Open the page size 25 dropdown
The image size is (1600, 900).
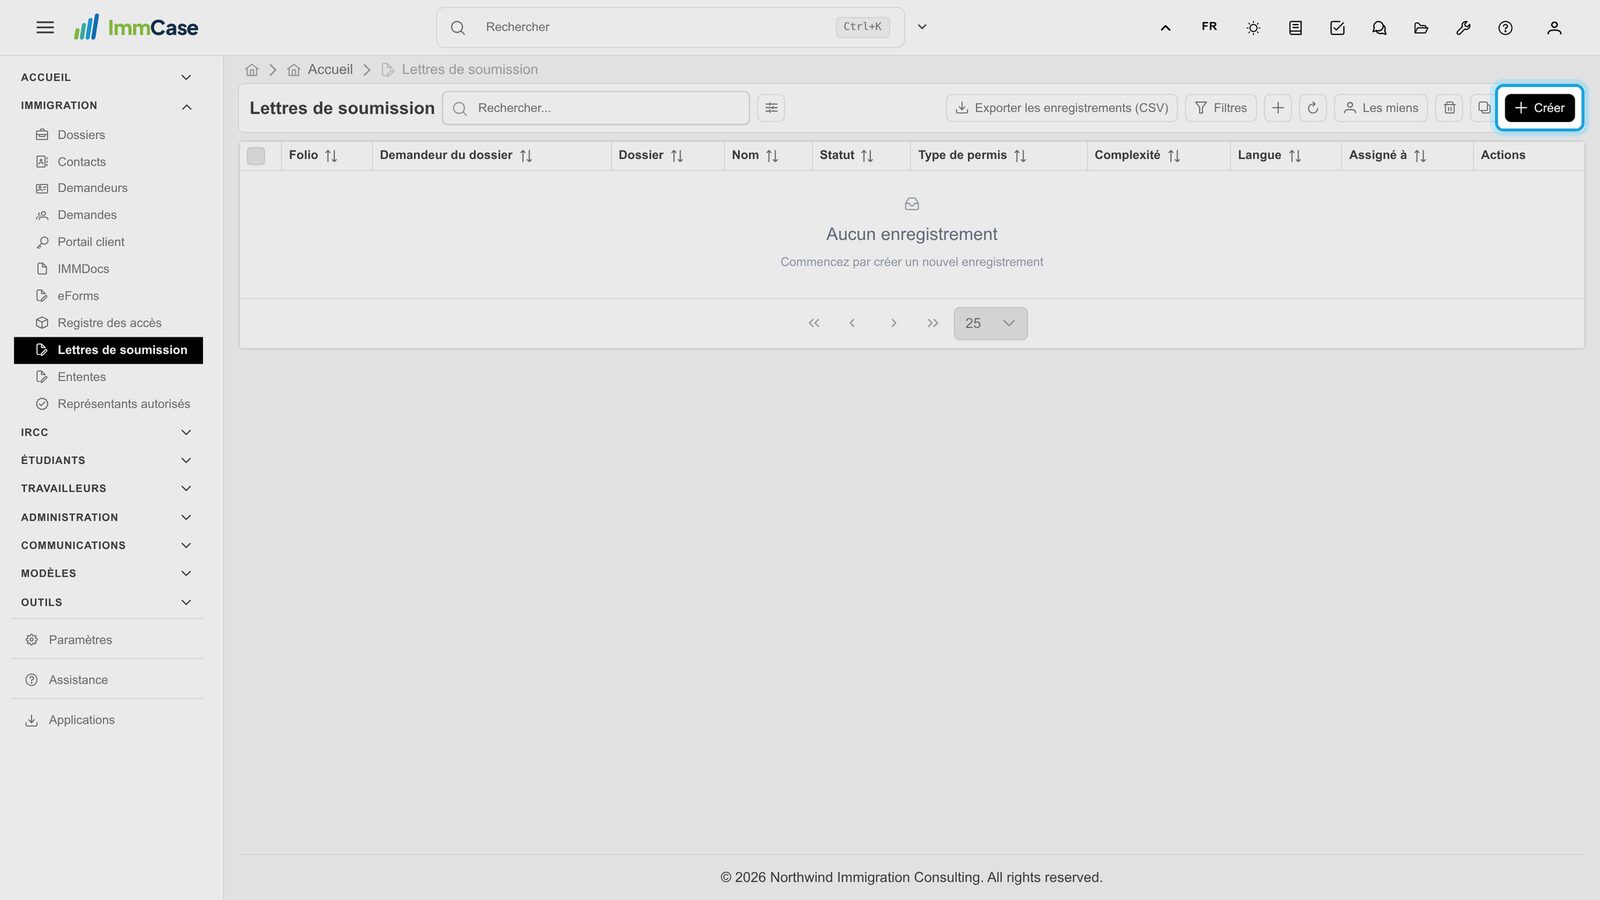click(990, 323)
